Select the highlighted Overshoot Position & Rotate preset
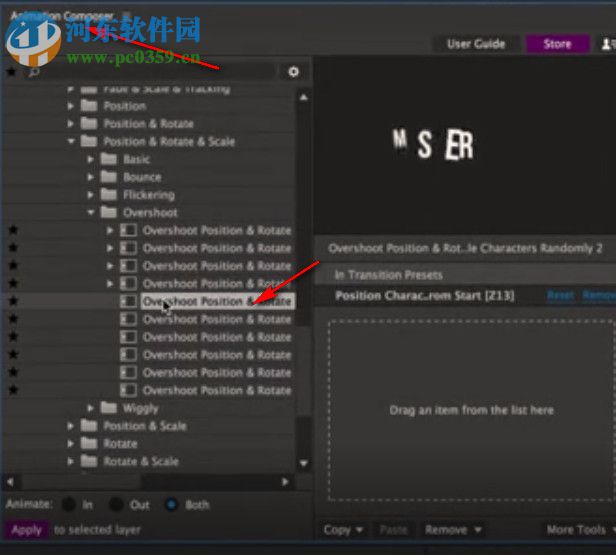Screen dimensions: 616x555 (217, 301)
